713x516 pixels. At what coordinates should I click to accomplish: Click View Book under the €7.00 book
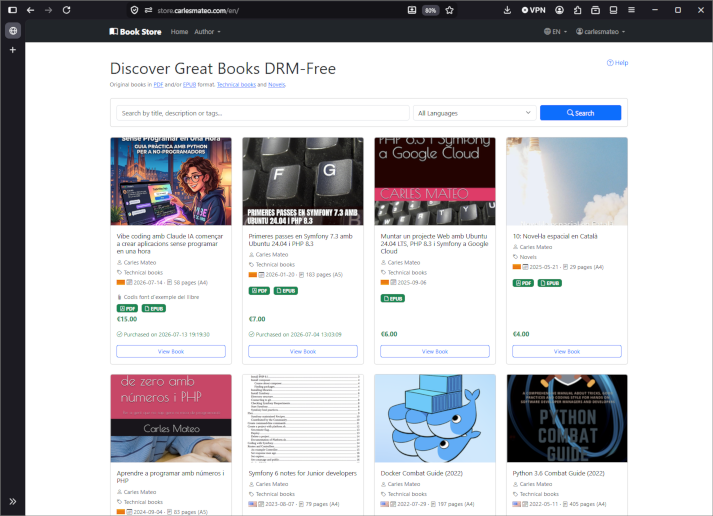(303, 351)
